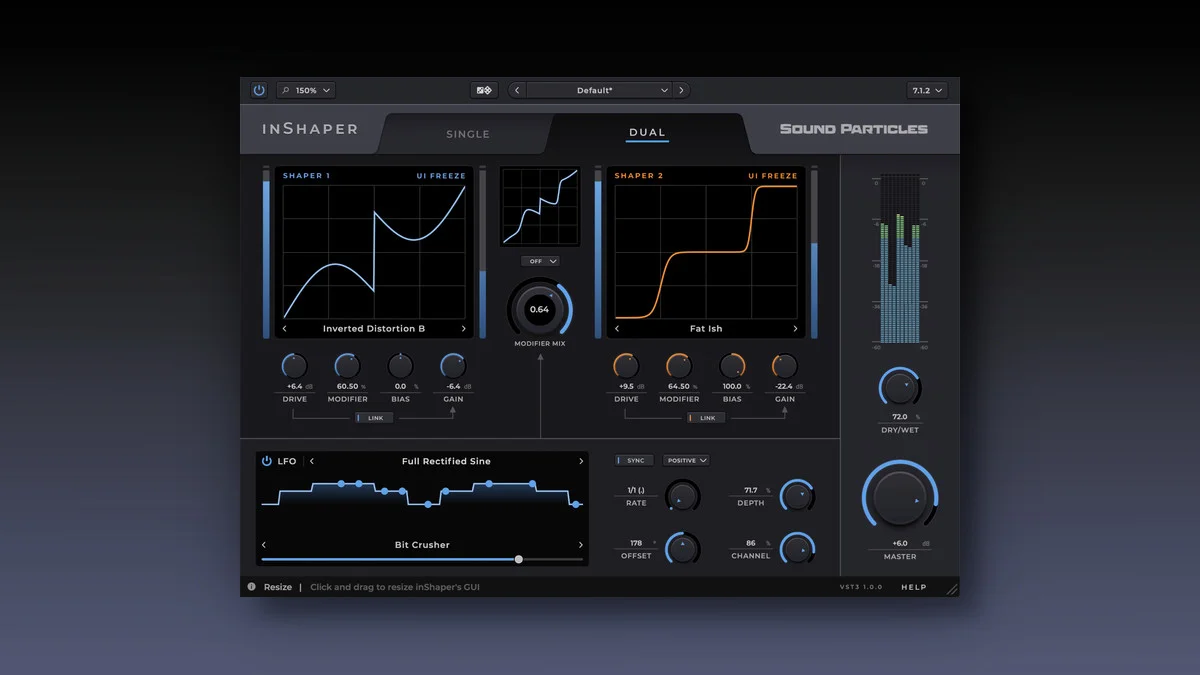Click the Bit Crusher amount slider
Screen dimensions: 1200x675
coord(520,560)
